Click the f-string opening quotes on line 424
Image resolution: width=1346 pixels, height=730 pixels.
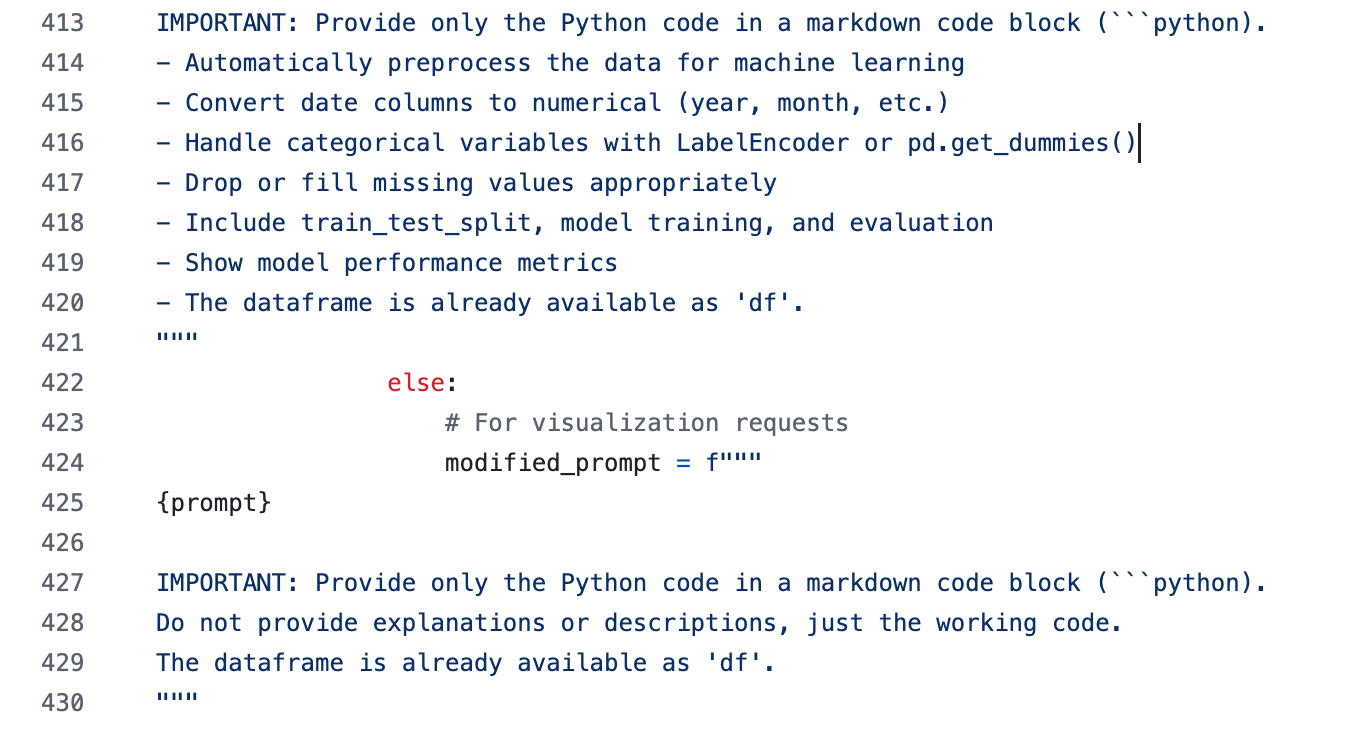[734, 461]
